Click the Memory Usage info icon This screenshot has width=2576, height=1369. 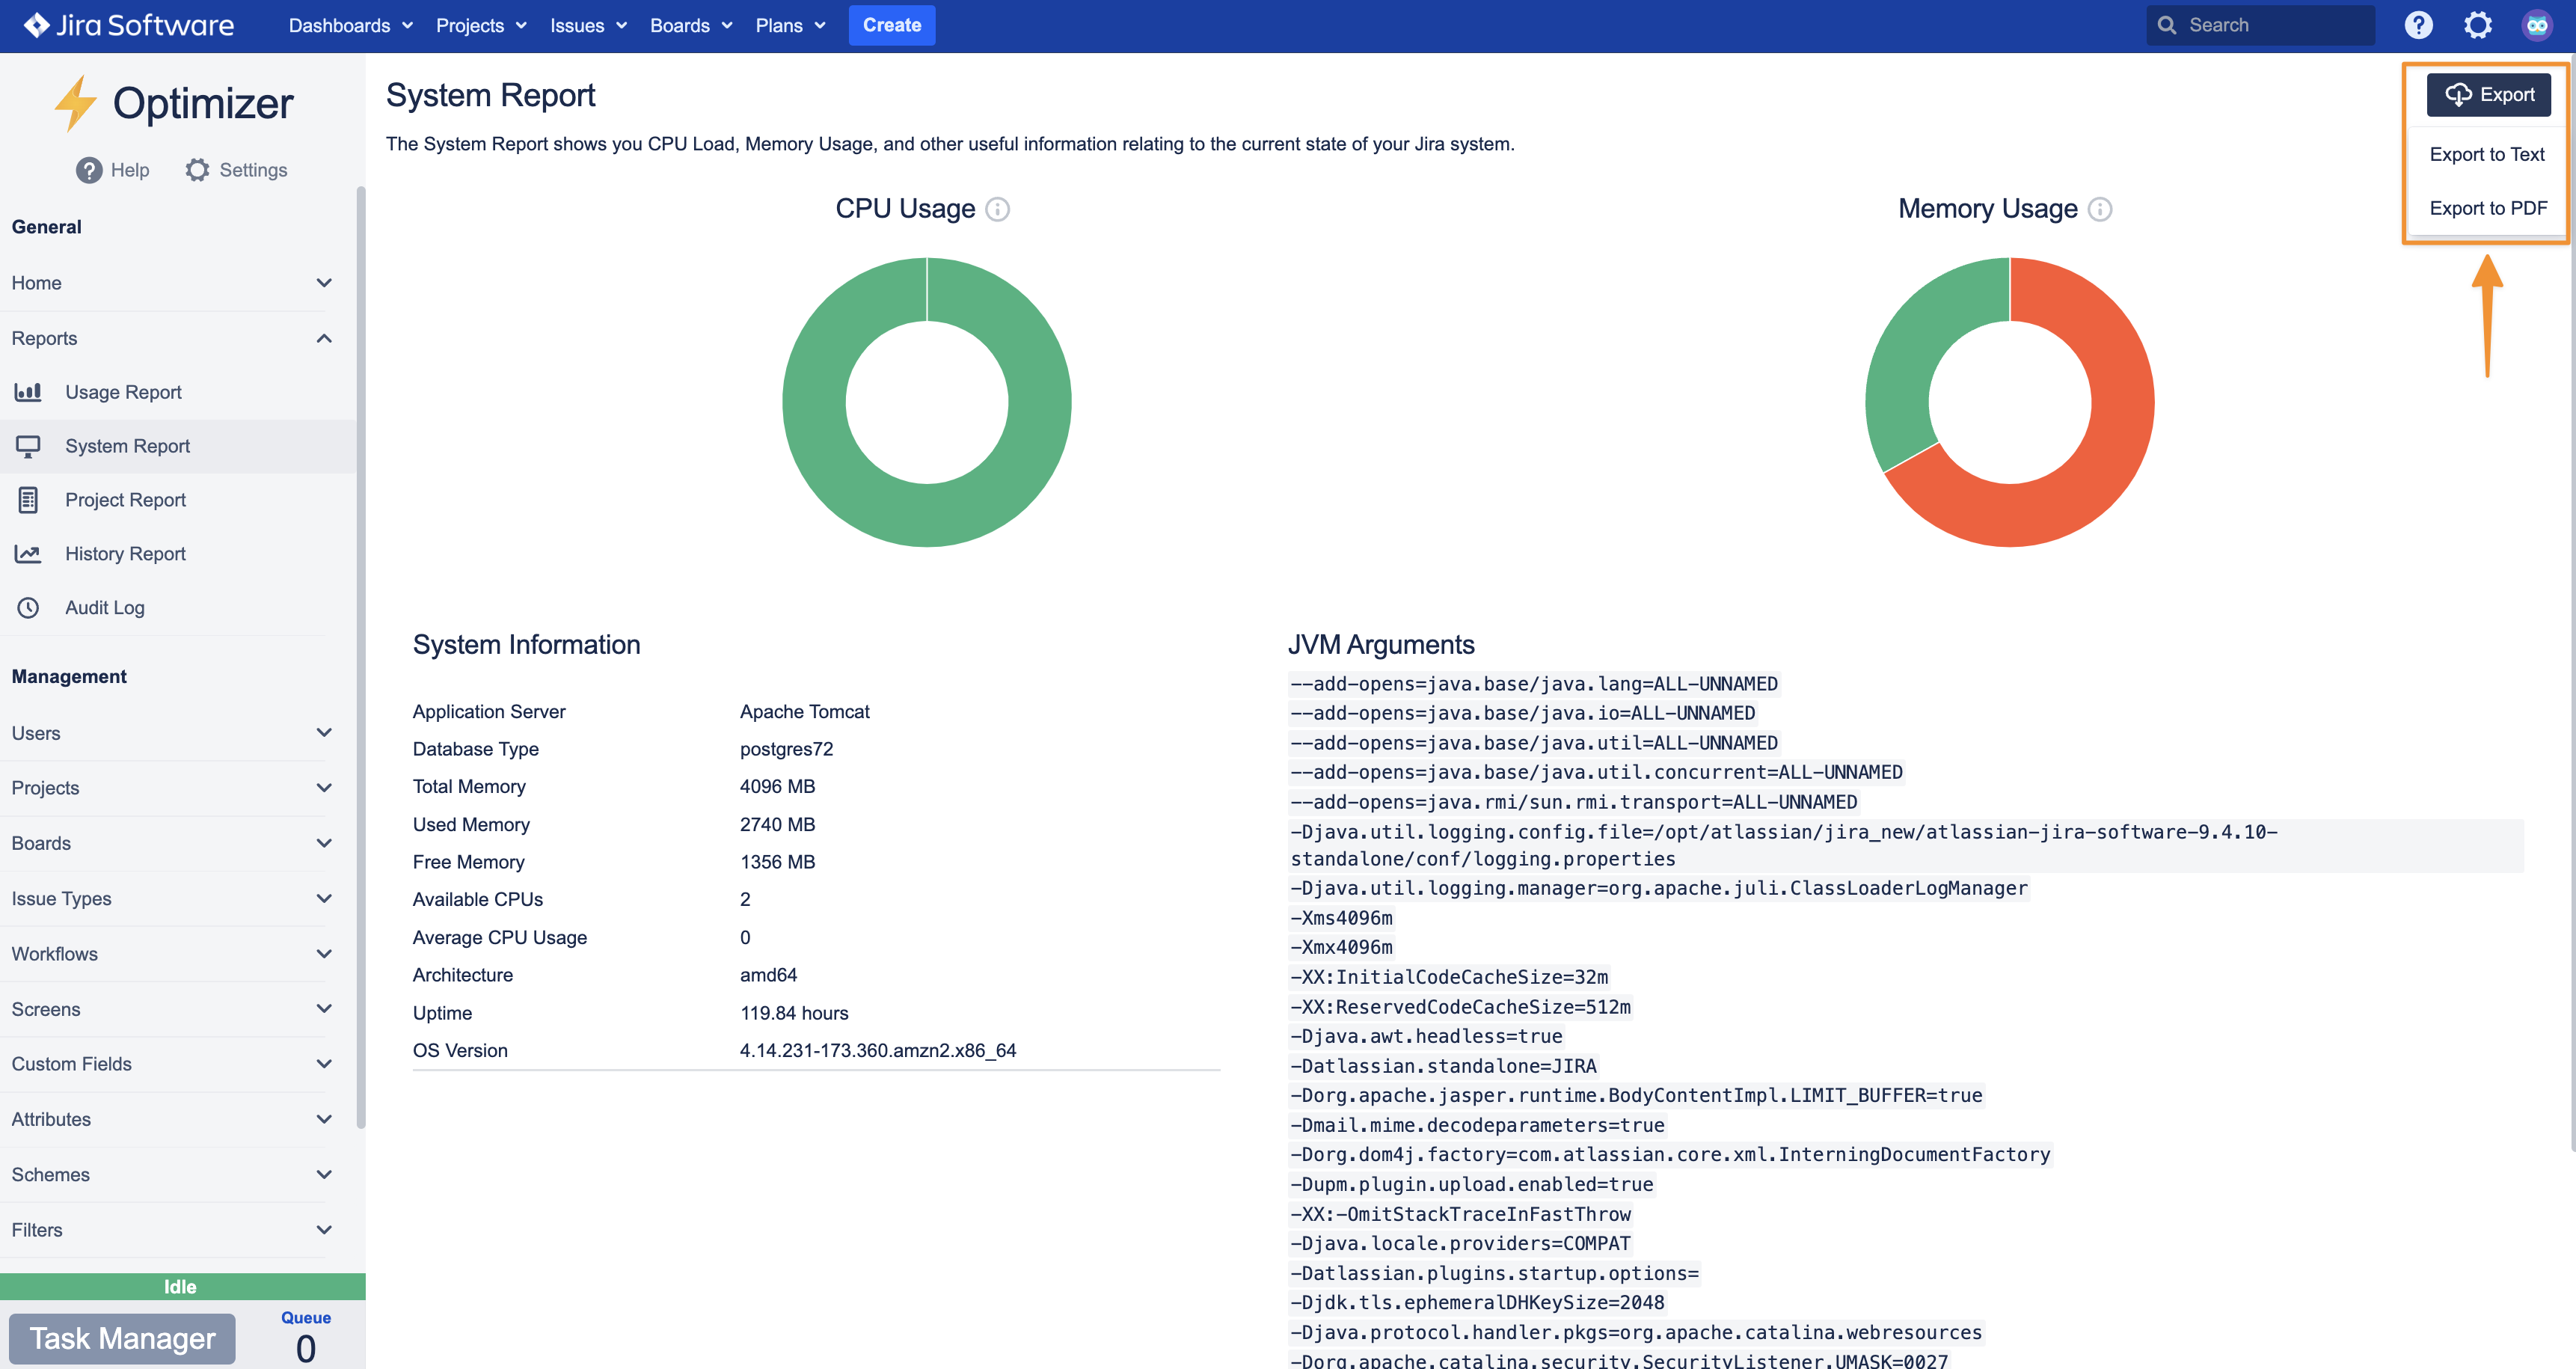coord(2100,209)
